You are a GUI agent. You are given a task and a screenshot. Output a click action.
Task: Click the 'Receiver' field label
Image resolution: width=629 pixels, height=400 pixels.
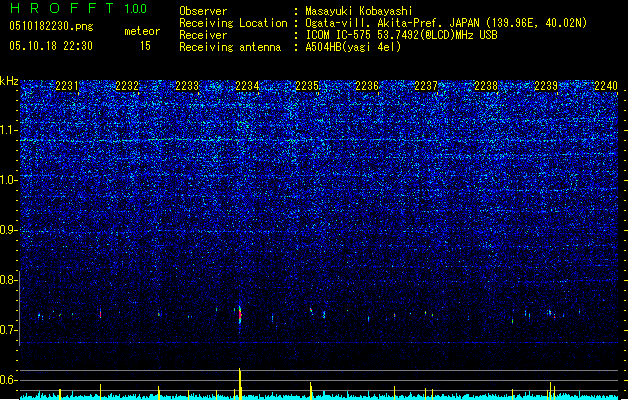[x=203, y=35]
